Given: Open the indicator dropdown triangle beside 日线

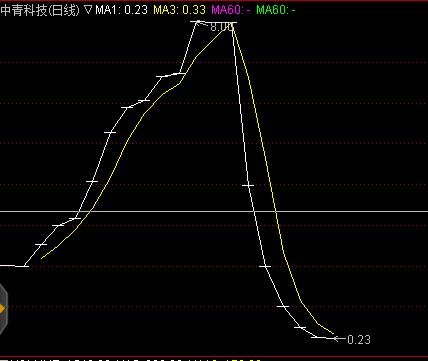Looking at the screenshot, I should click(88, 10).
